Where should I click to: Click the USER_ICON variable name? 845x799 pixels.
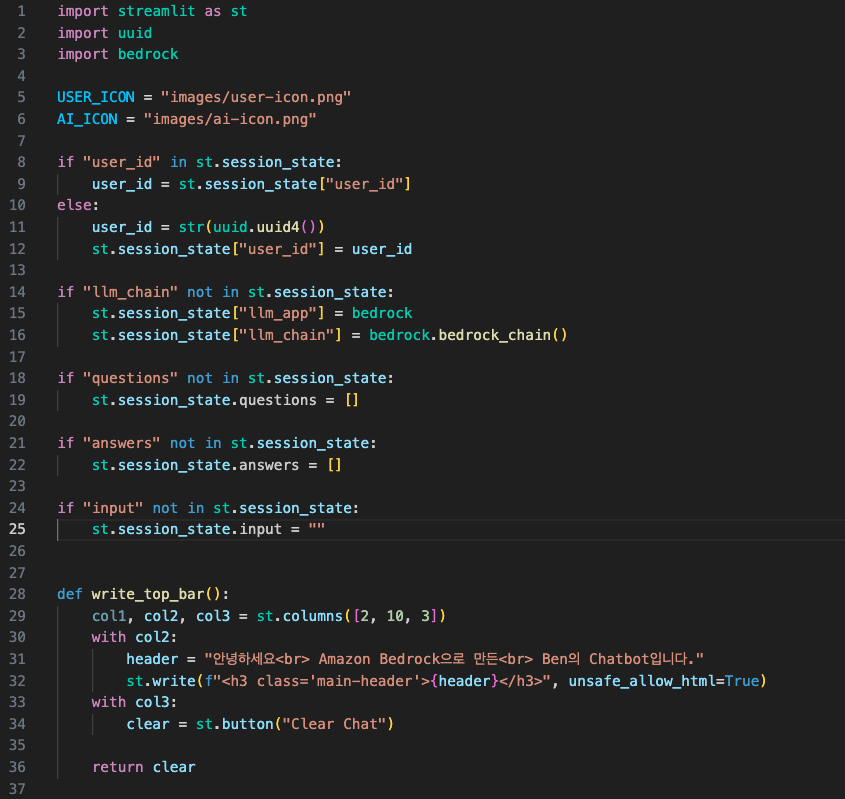point(96,98)
